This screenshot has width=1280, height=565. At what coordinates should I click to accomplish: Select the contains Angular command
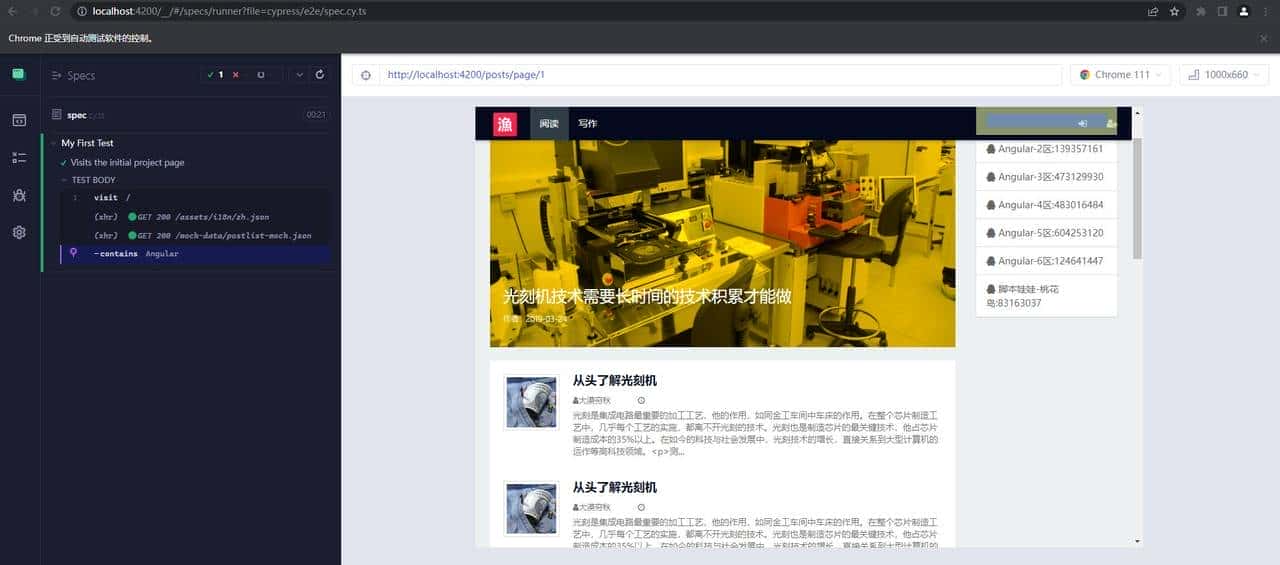(x=195, y=254)
